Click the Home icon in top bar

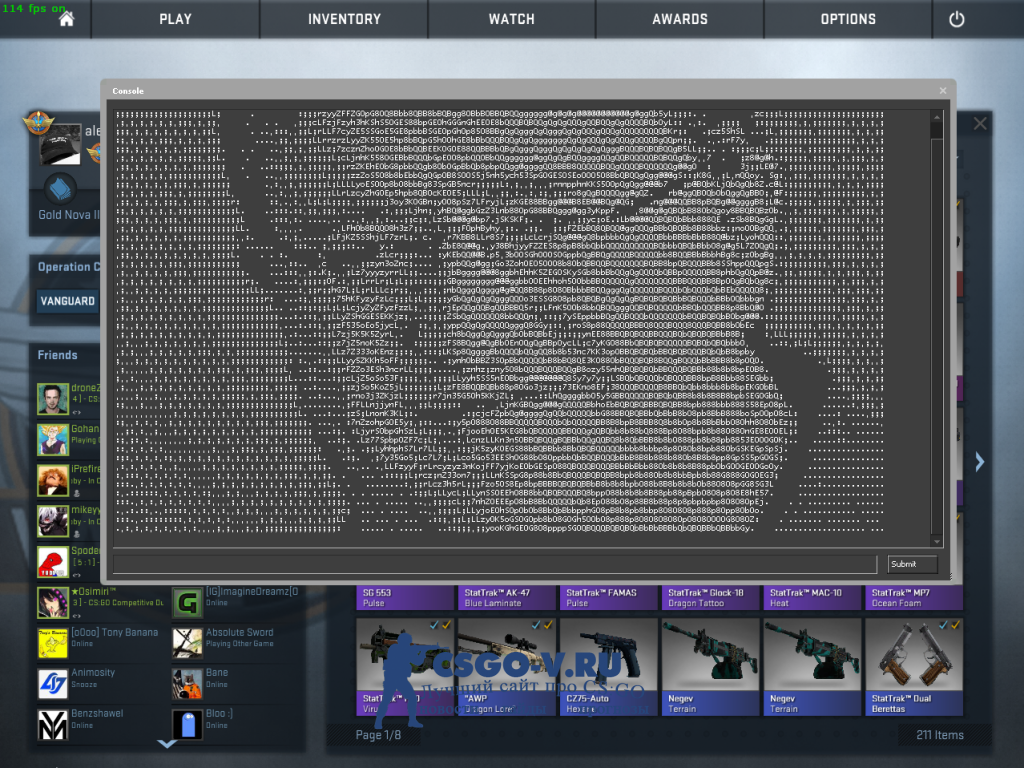(x=67, y=19)
